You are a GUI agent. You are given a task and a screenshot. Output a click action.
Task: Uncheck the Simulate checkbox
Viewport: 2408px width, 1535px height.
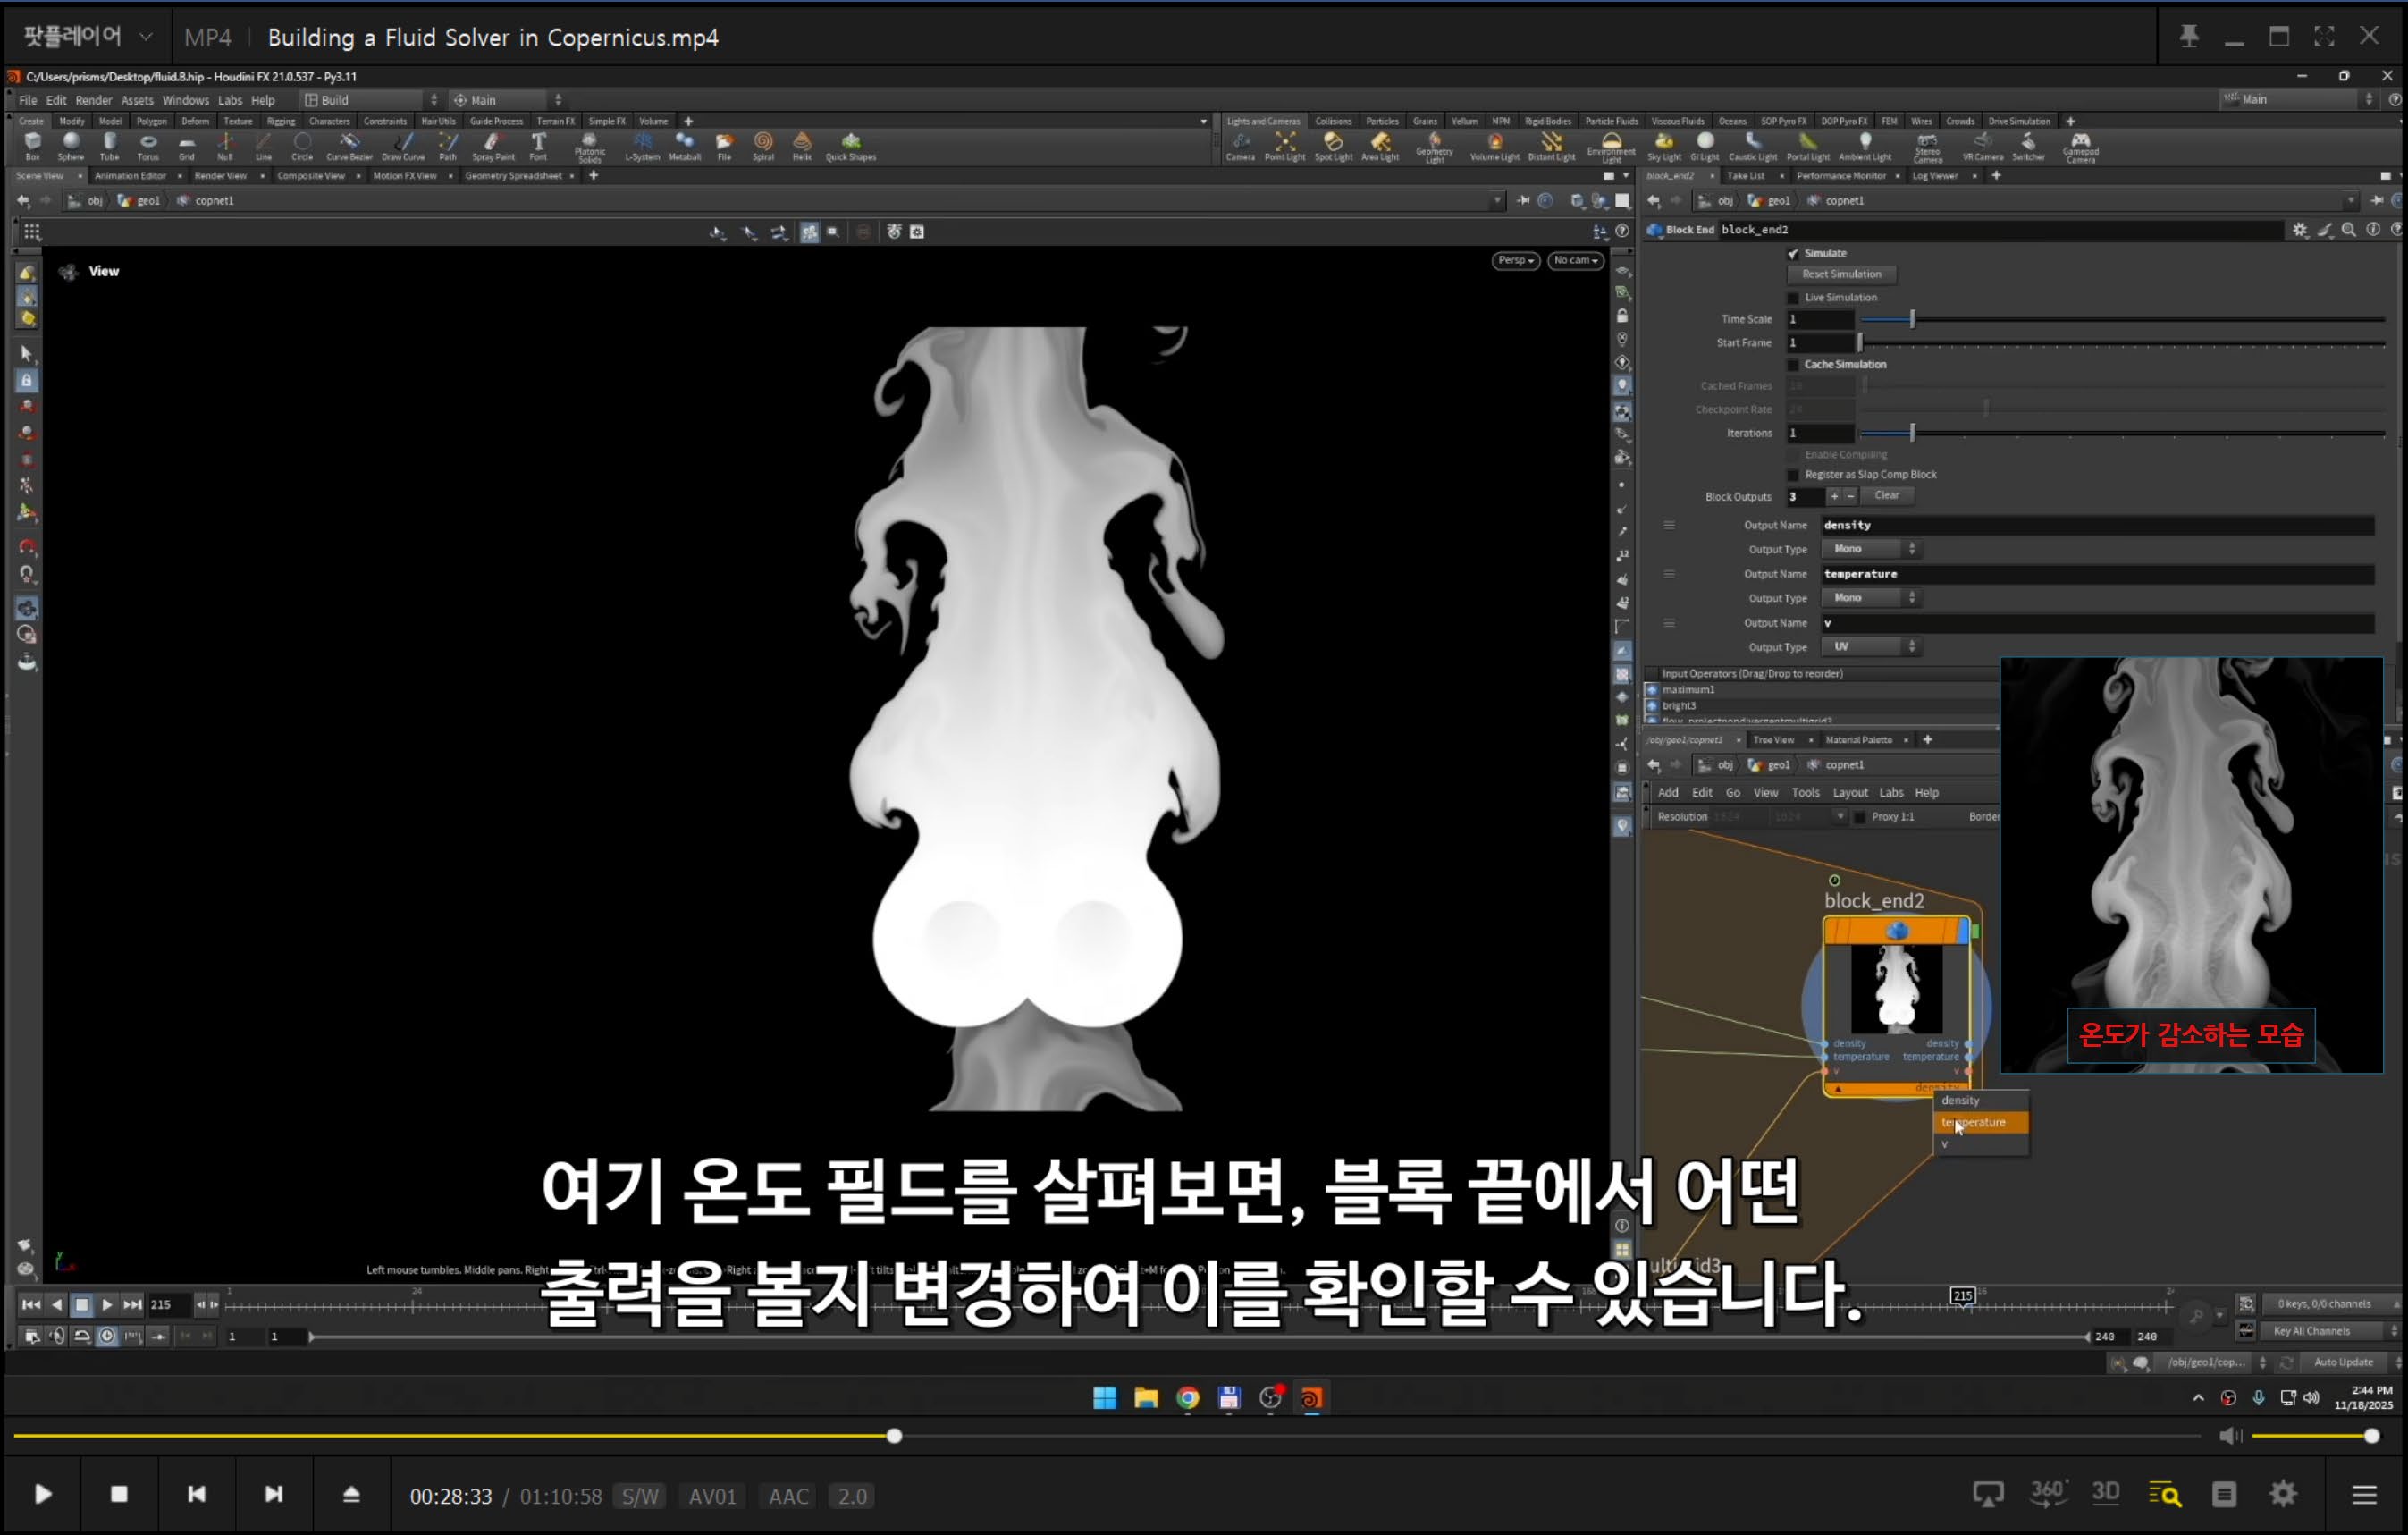pos(1793,254)
